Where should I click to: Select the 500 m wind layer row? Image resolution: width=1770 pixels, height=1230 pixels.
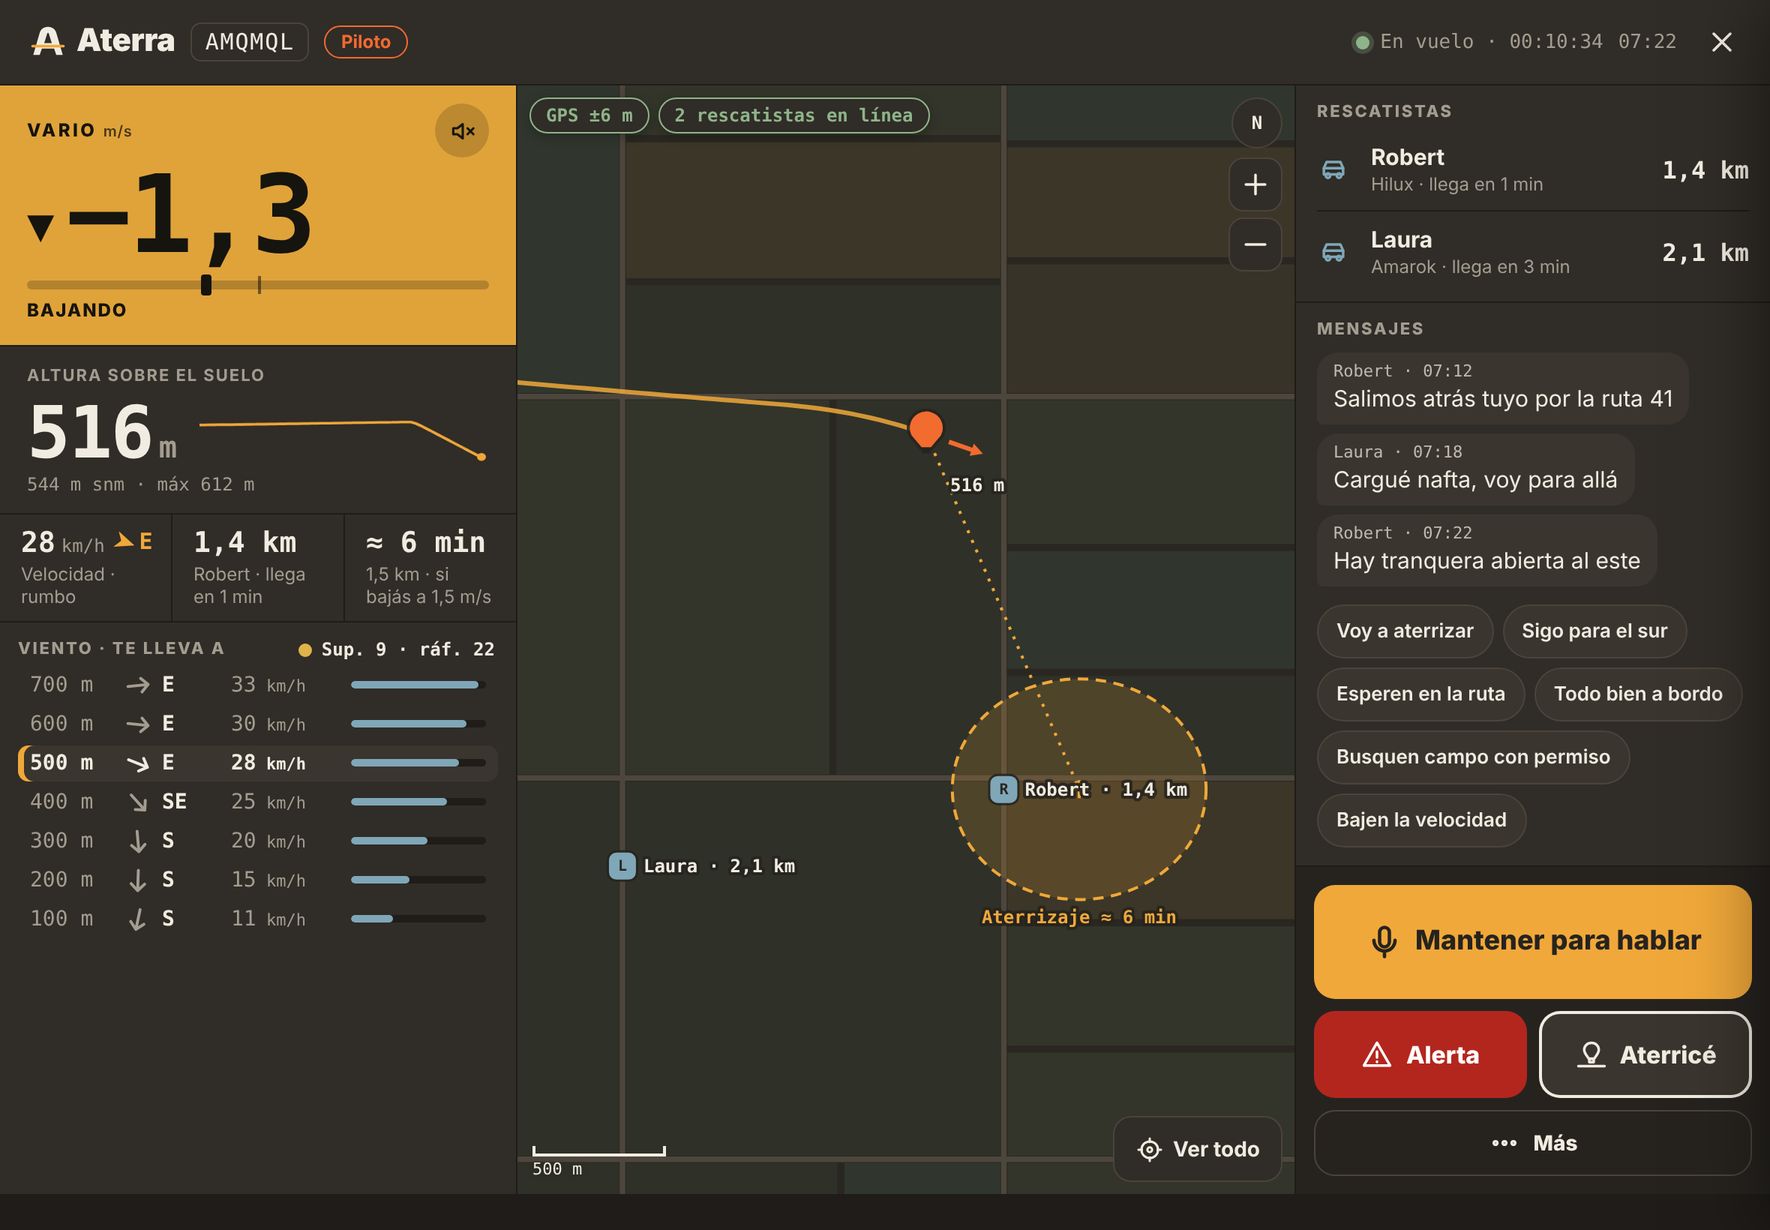click(x=258, y=763)
